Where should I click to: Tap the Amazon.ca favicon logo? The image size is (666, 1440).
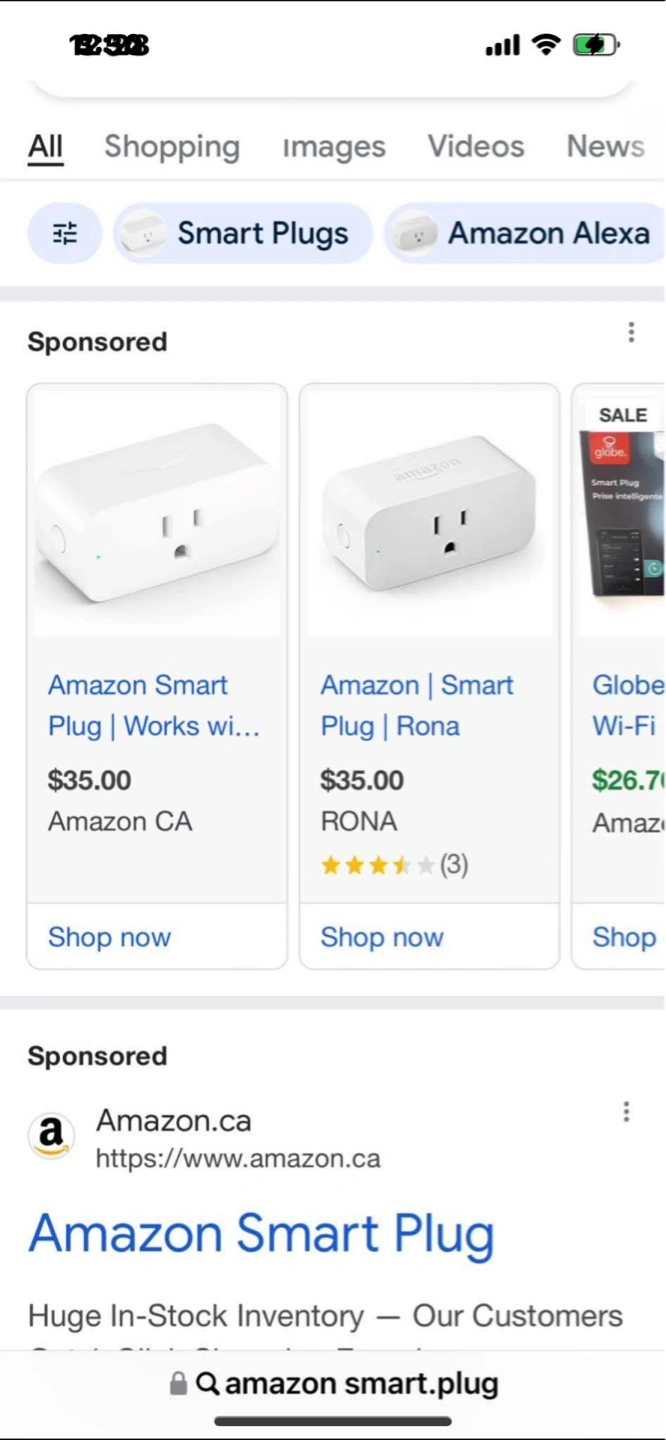click(x=51, y=1136)
